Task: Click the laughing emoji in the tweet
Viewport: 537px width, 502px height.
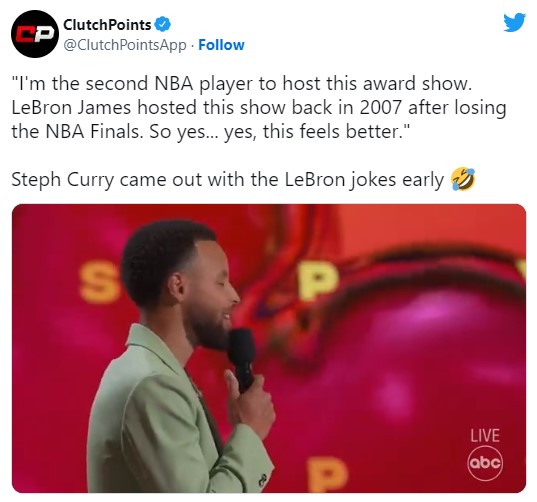Action: coord(463,179)
